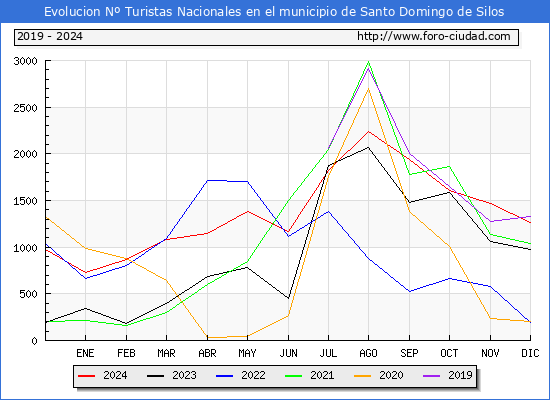Click the green 2021 line peak at AGO
This screenshot has width=550, height=400.
(x=368, y=62)
